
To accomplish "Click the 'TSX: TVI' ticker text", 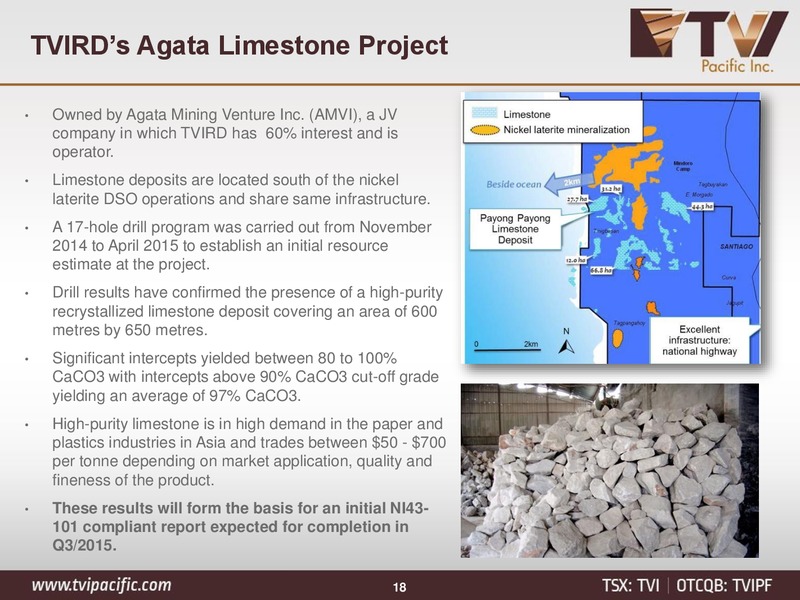I will click(x=631, y=585).
